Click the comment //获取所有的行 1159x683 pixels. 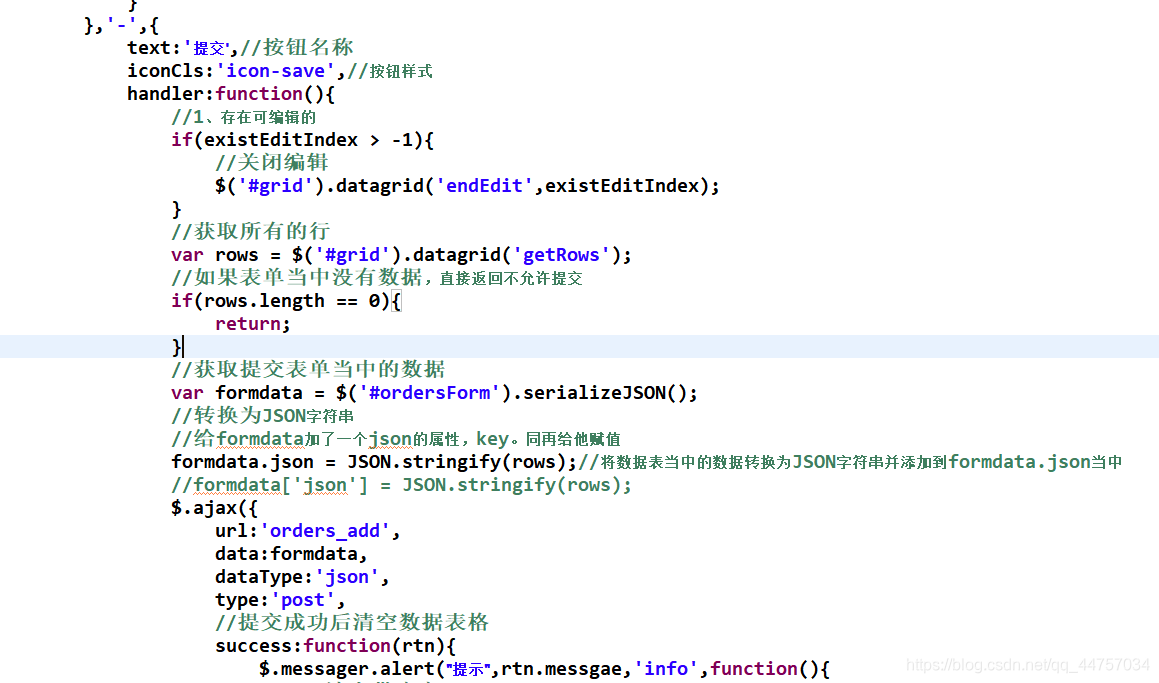251,231
